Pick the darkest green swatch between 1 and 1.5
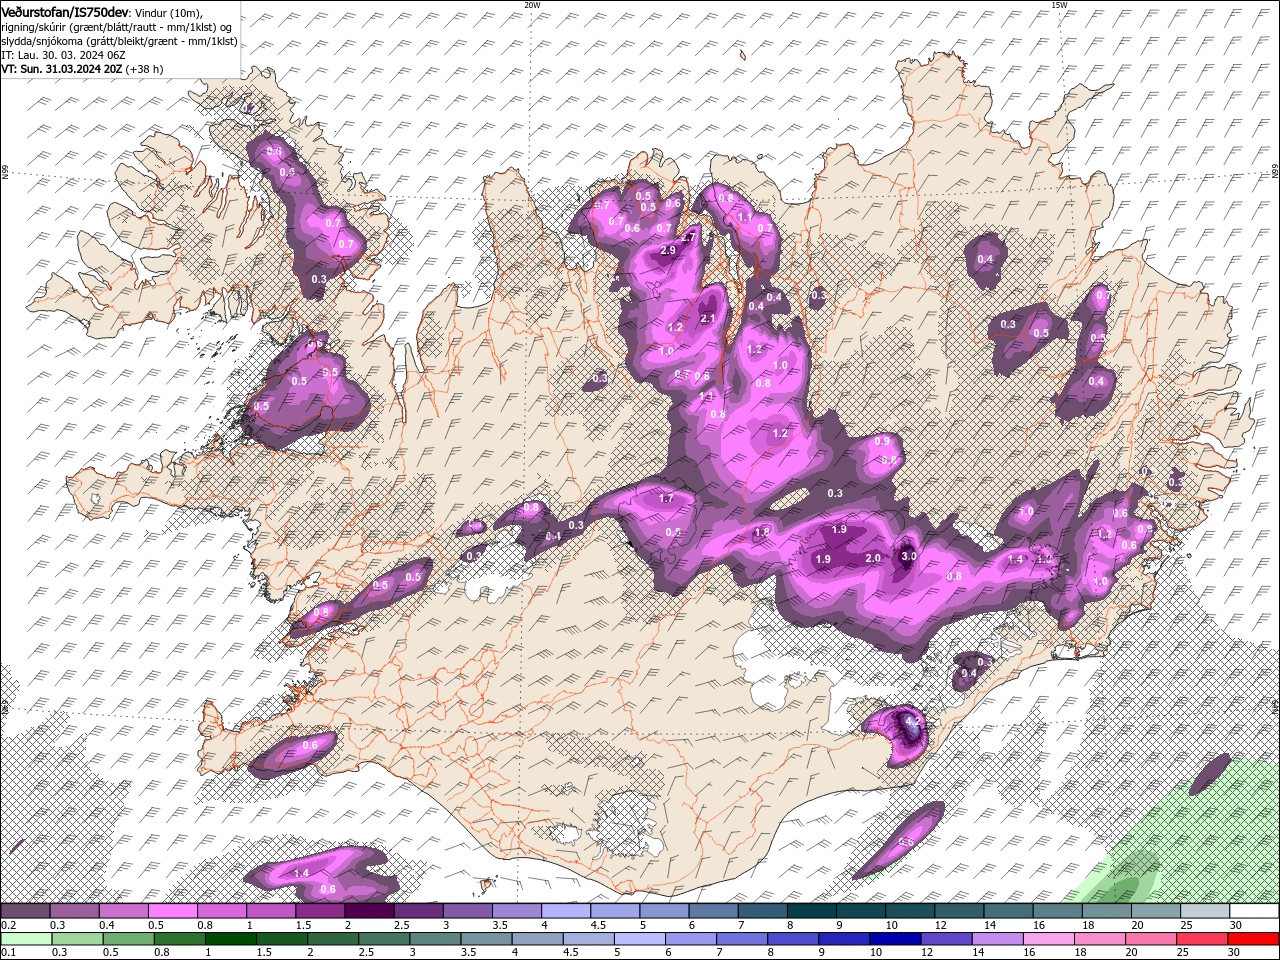This screenshot has width=1280, height=960. click(230, 939)
